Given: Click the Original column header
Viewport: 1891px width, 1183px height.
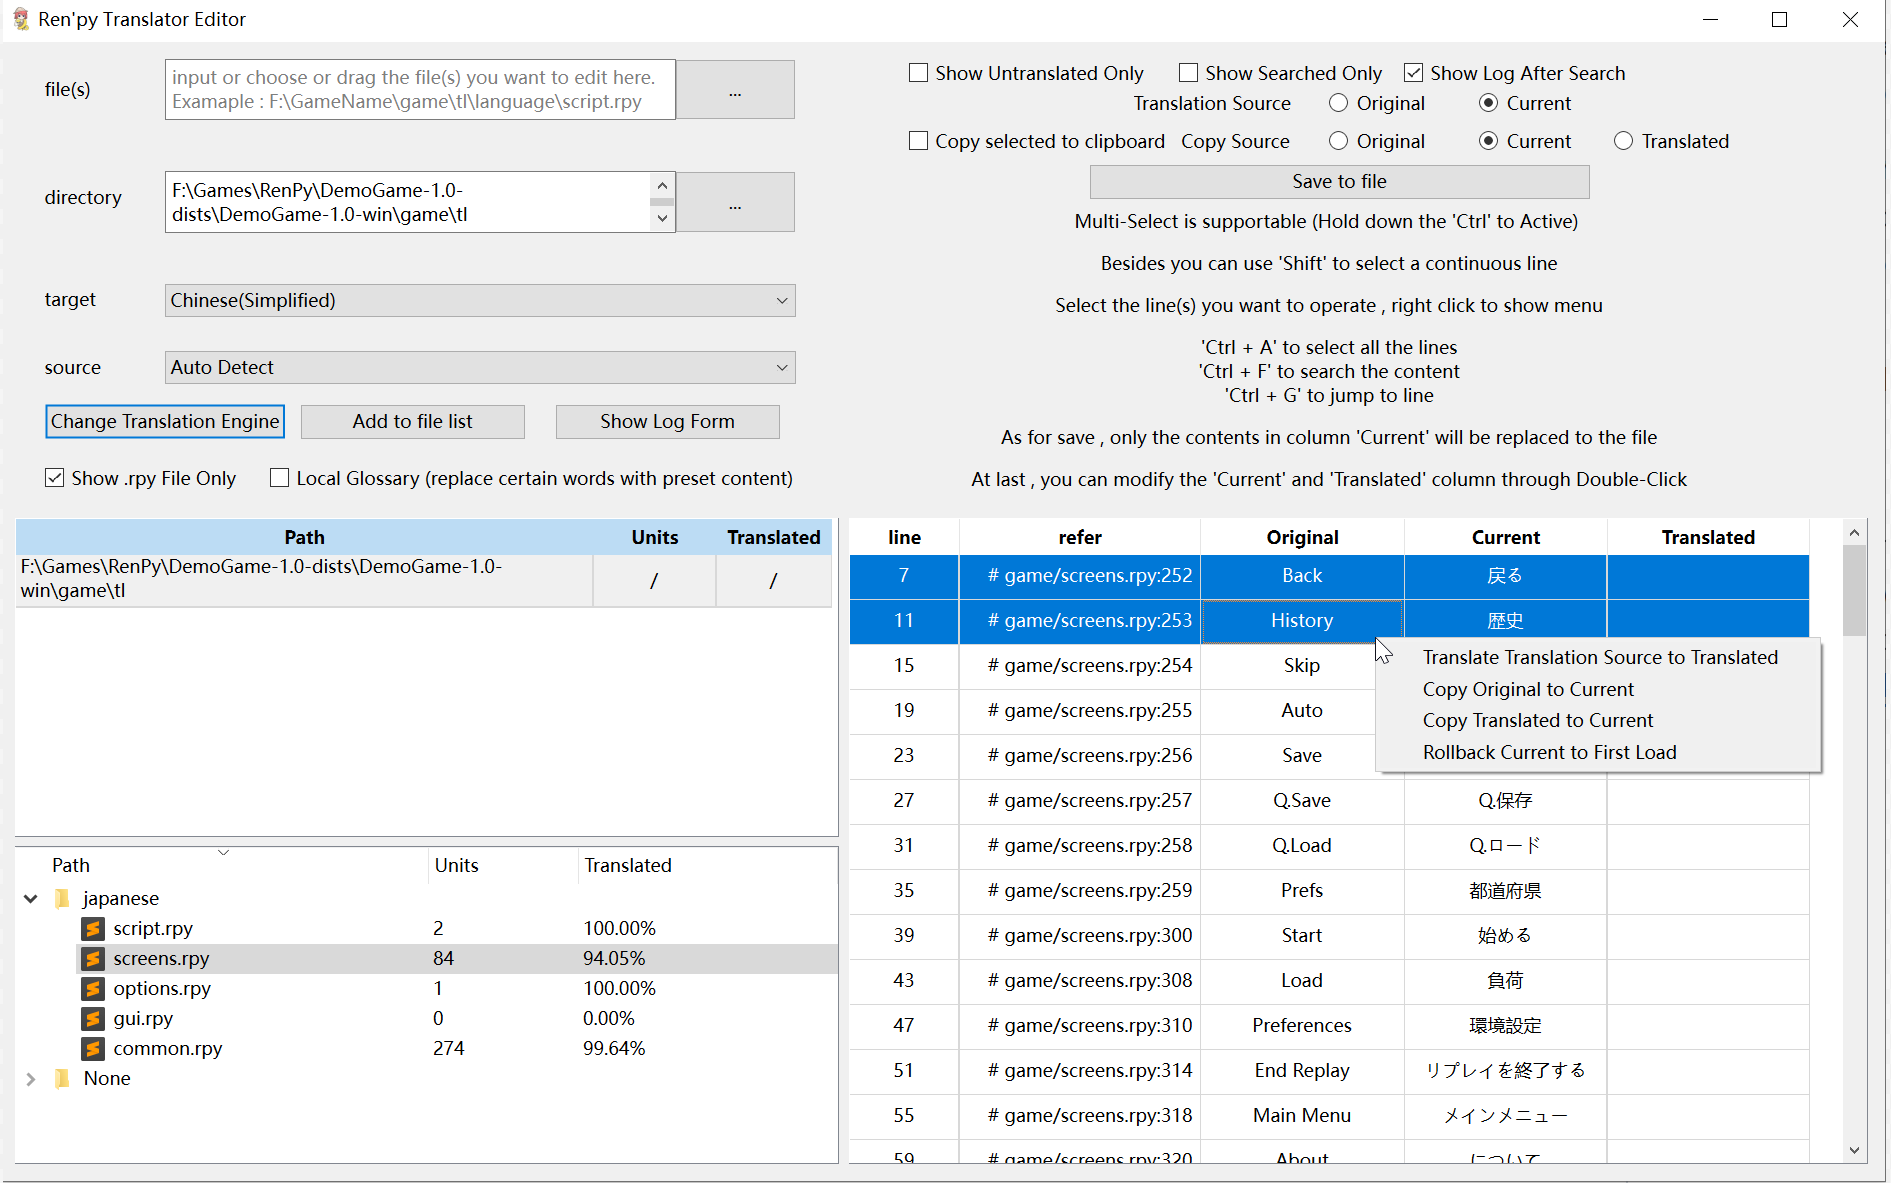Looking at the screenshot, I should [1302, 537].
